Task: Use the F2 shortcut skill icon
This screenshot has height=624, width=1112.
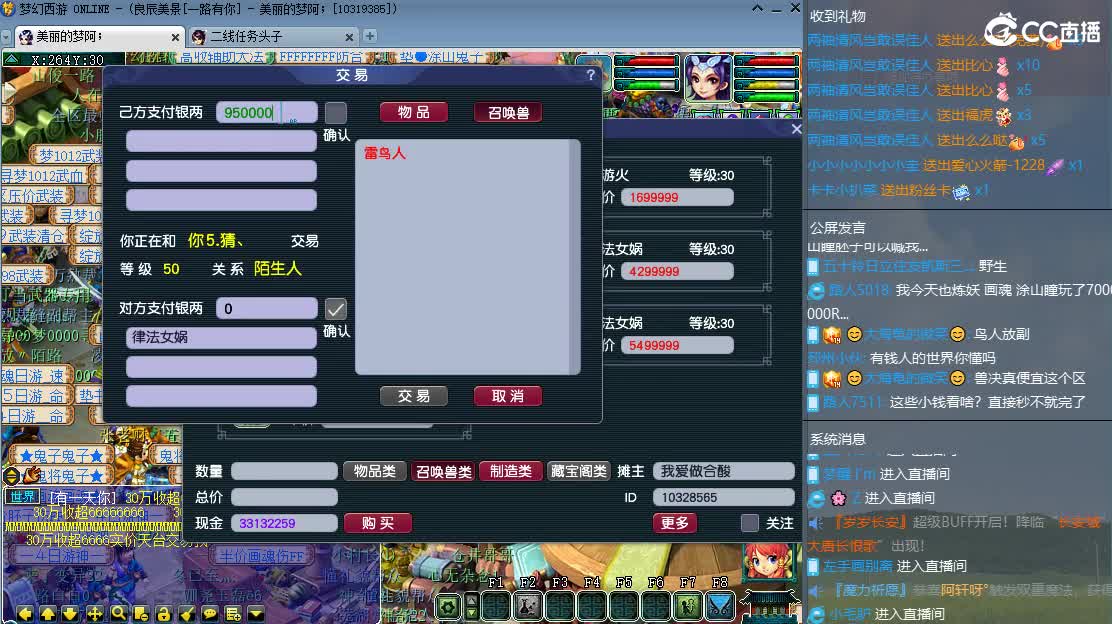Action: pos(528,608)
